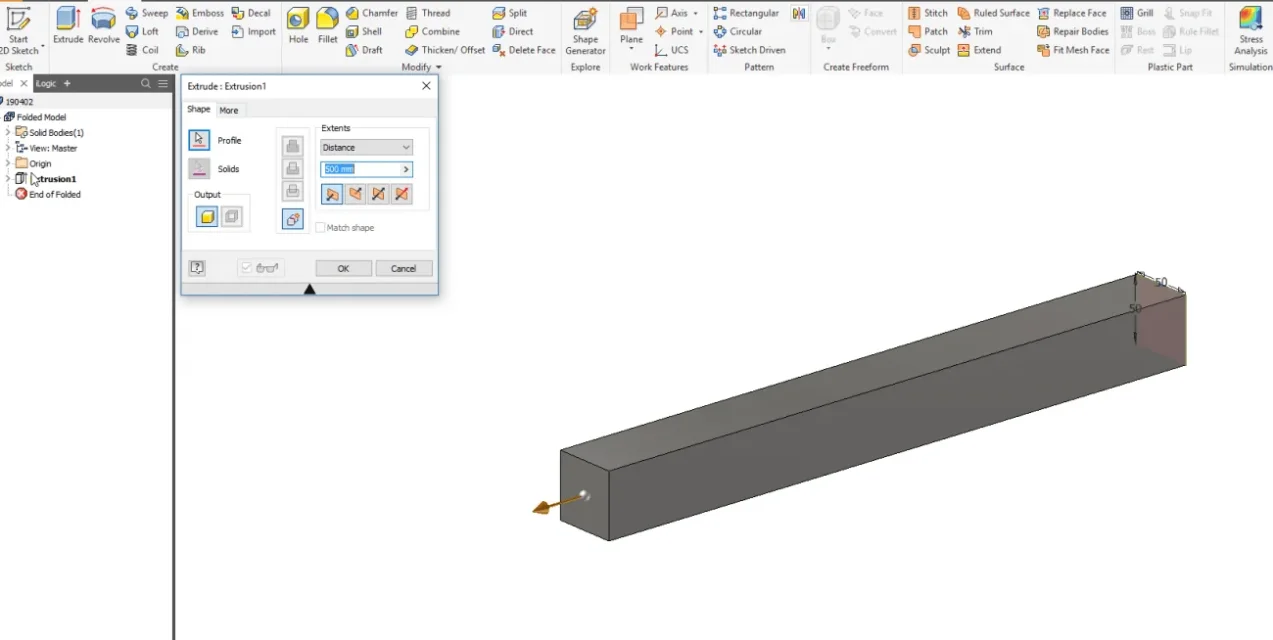This screenshot has height=640, width=1273.
Task: Choose the Derive command
Action: (197, 31)
